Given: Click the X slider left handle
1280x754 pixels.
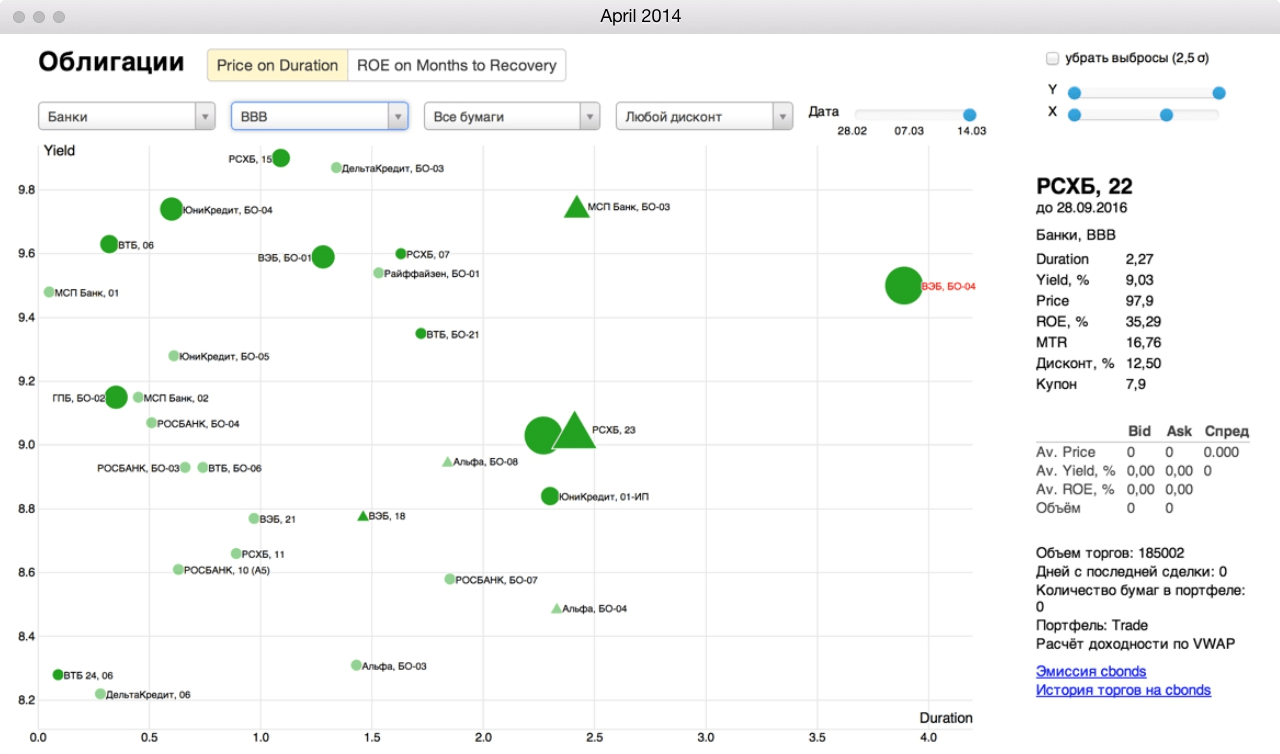Looking at the screenshot, I should click(1074, 115).
